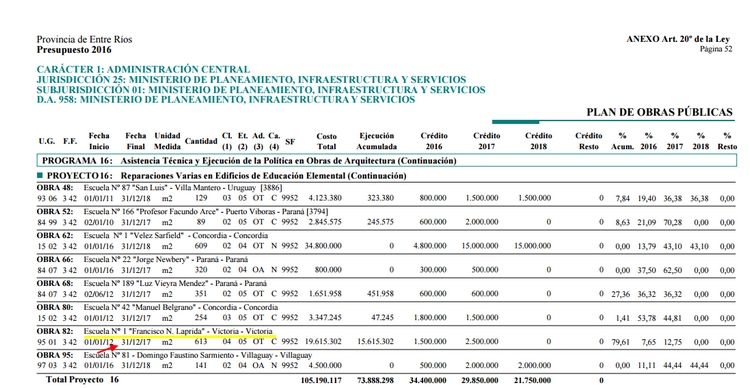Screen dimensions: 750x388
Task: Select the Costo Total column header
Action: click(326, 141)
